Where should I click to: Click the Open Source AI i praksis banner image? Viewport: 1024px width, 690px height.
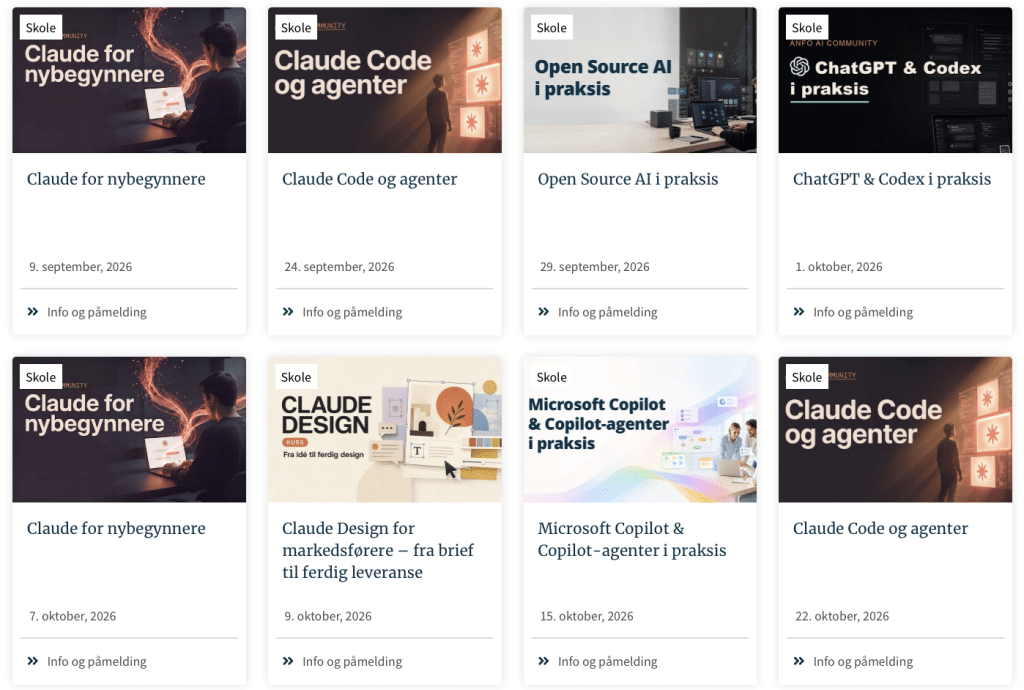640,80
